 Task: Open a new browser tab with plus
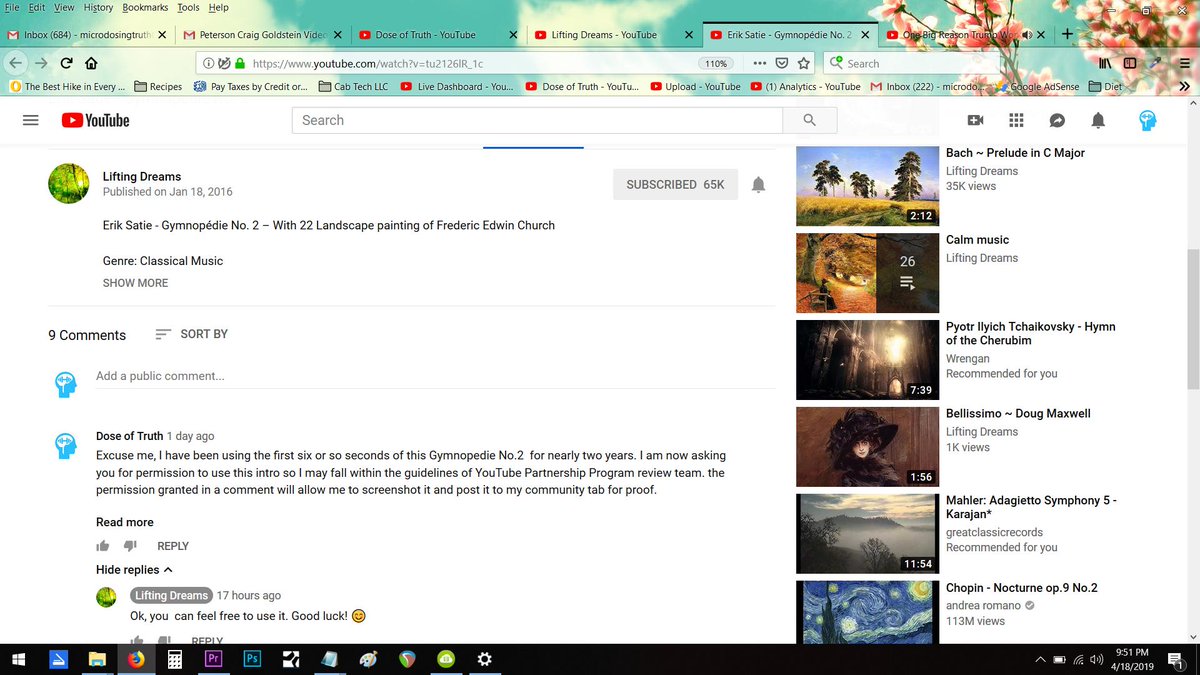pos(1067,34)
